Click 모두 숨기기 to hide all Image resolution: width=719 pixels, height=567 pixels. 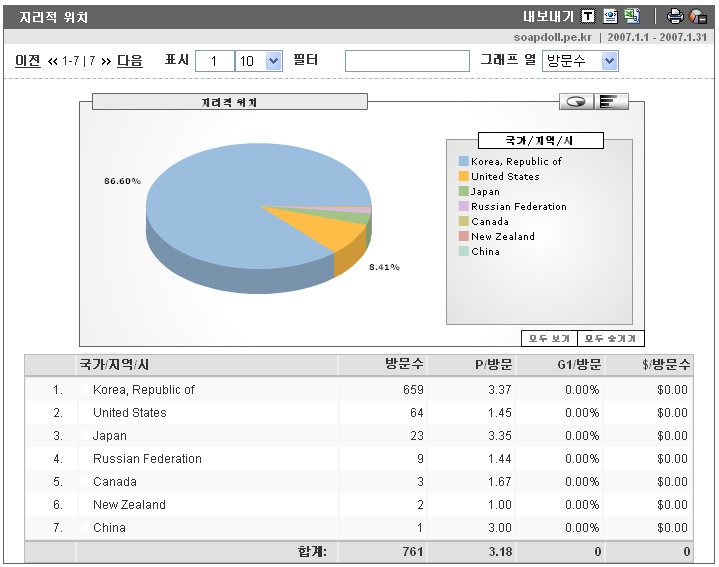click(610, 338)
